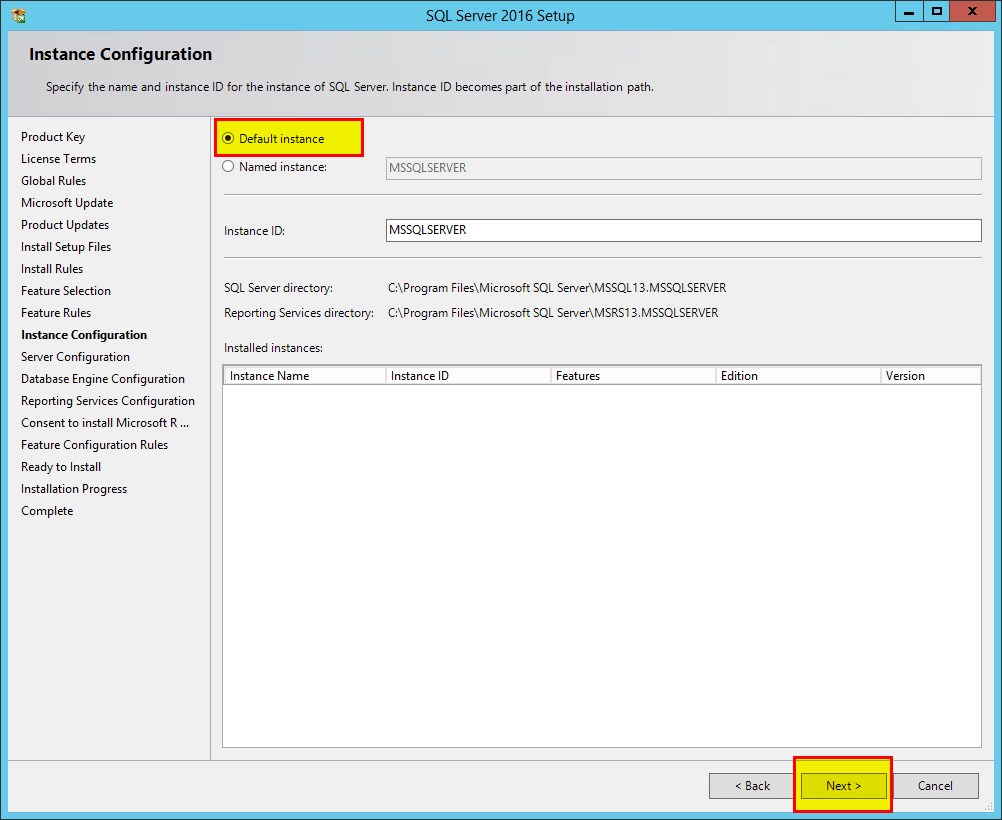Select the Default instance radio button
This screenshot has width=1002, height=820.
(228, 137)
